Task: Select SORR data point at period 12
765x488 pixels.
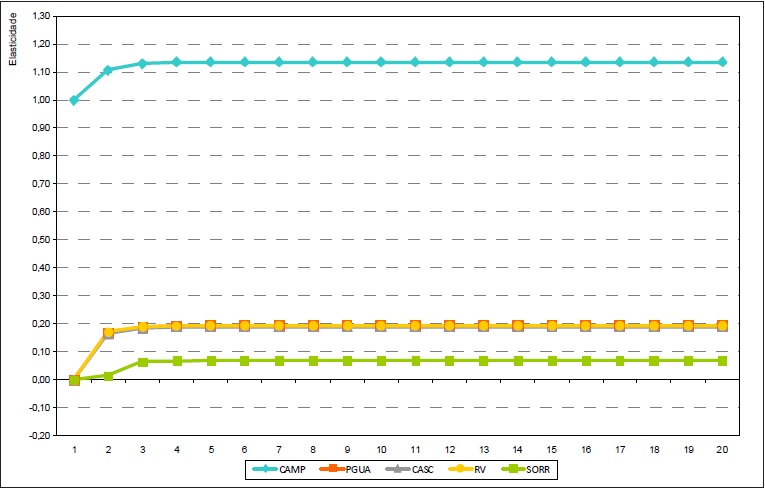Action: coord(449,360)
